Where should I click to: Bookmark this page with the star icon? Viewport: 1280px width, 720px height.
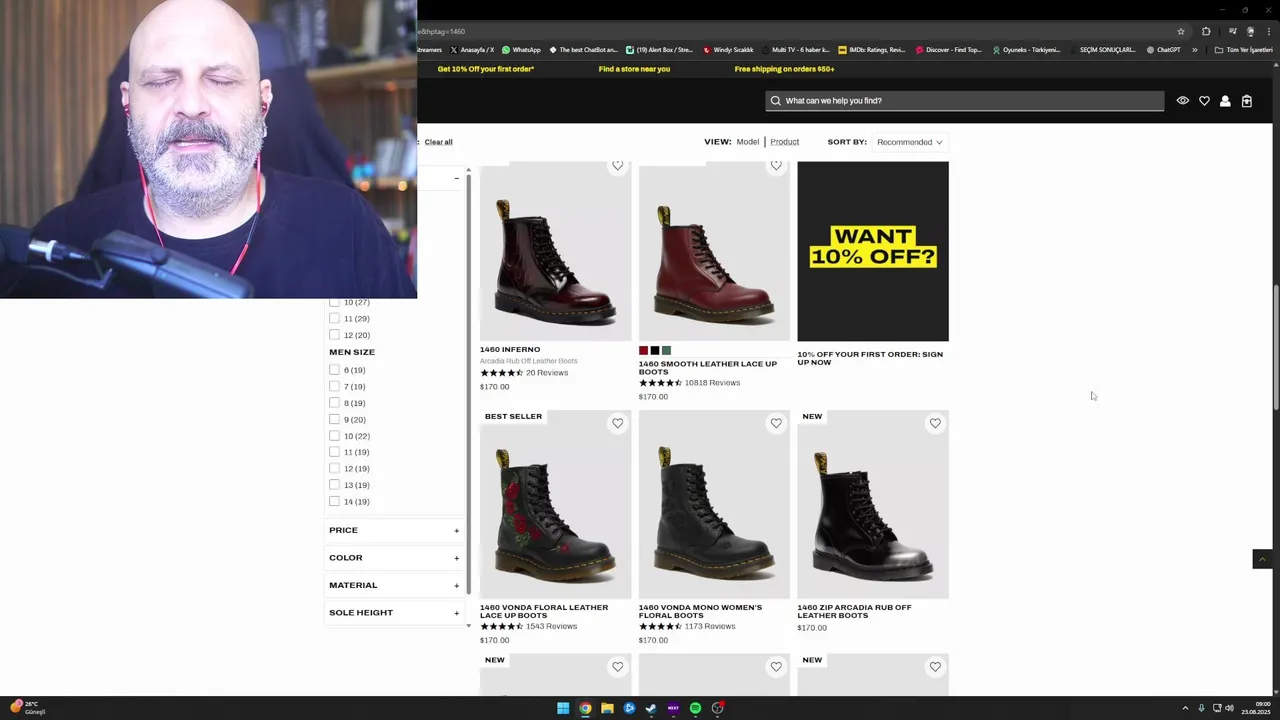point(1181,31)
